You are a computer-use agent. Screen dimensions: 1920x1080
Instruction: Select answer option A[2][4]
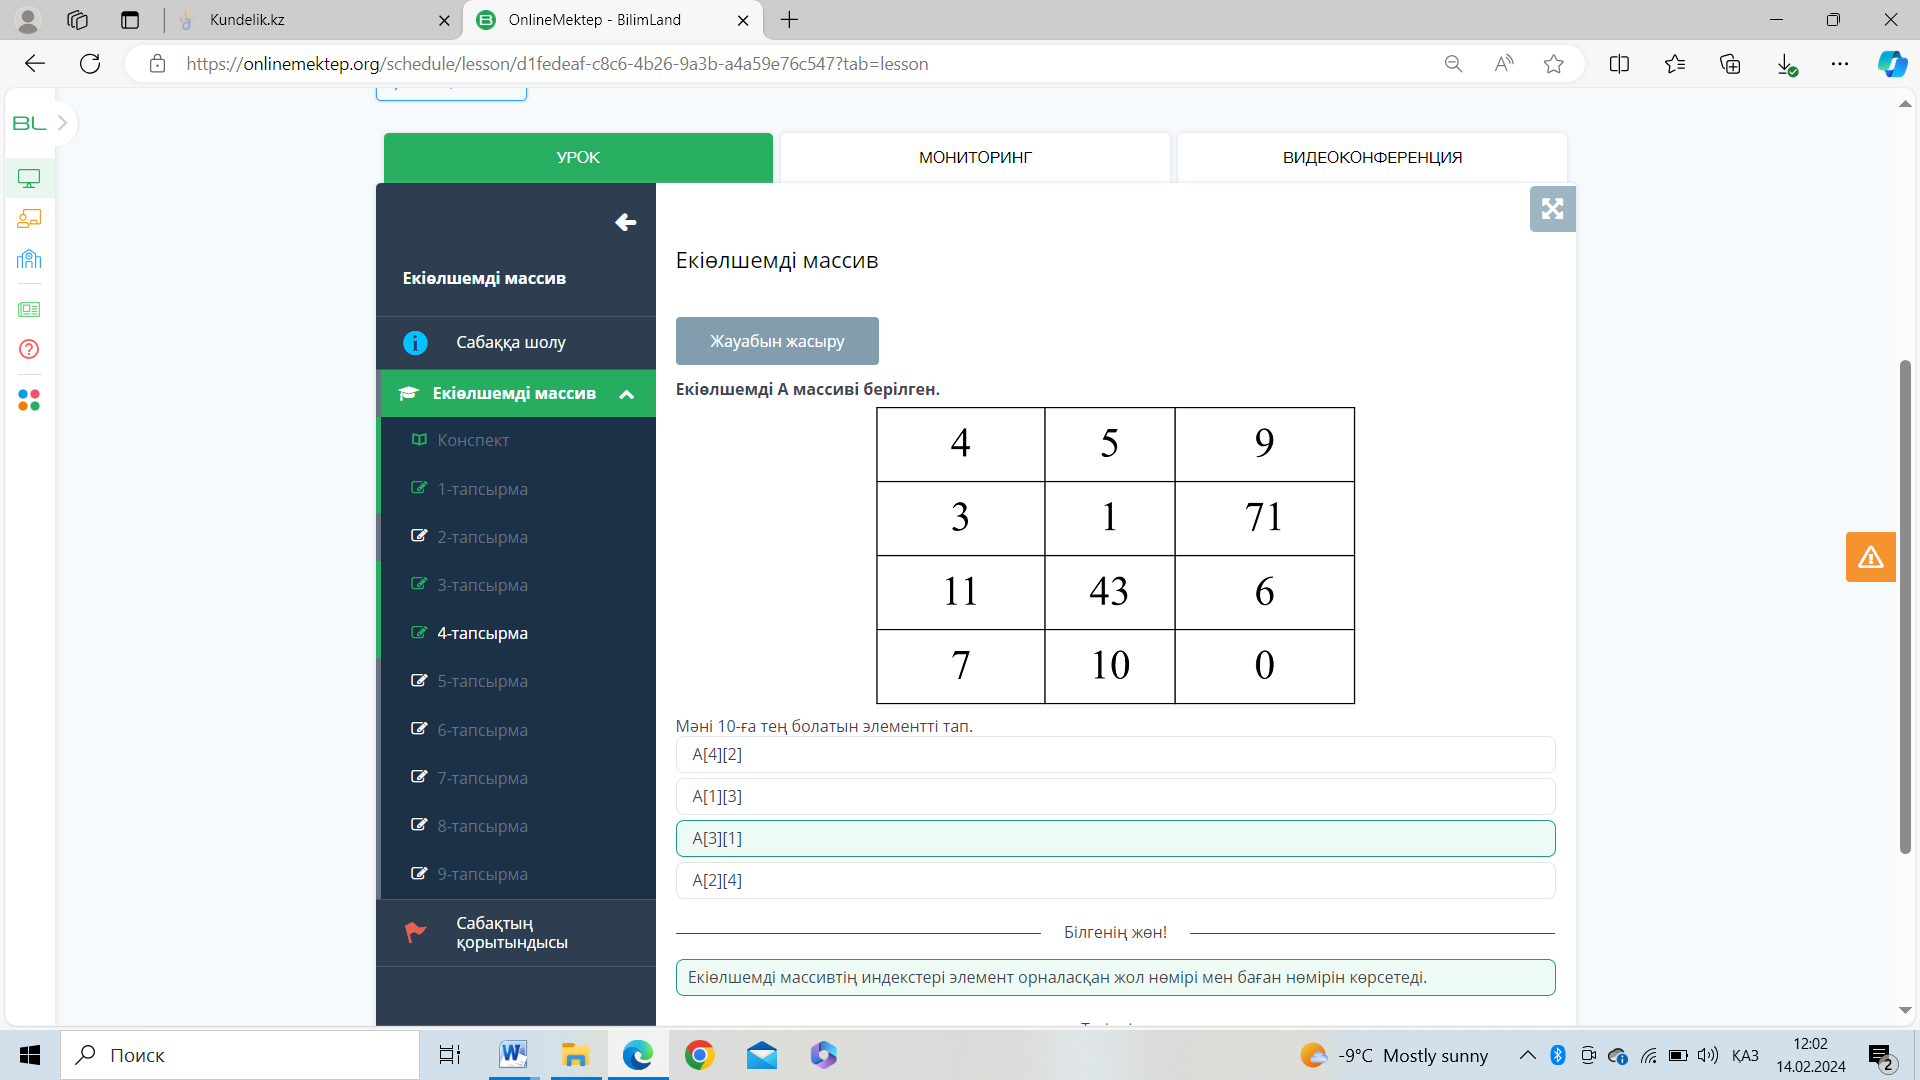pos(1115,881)
